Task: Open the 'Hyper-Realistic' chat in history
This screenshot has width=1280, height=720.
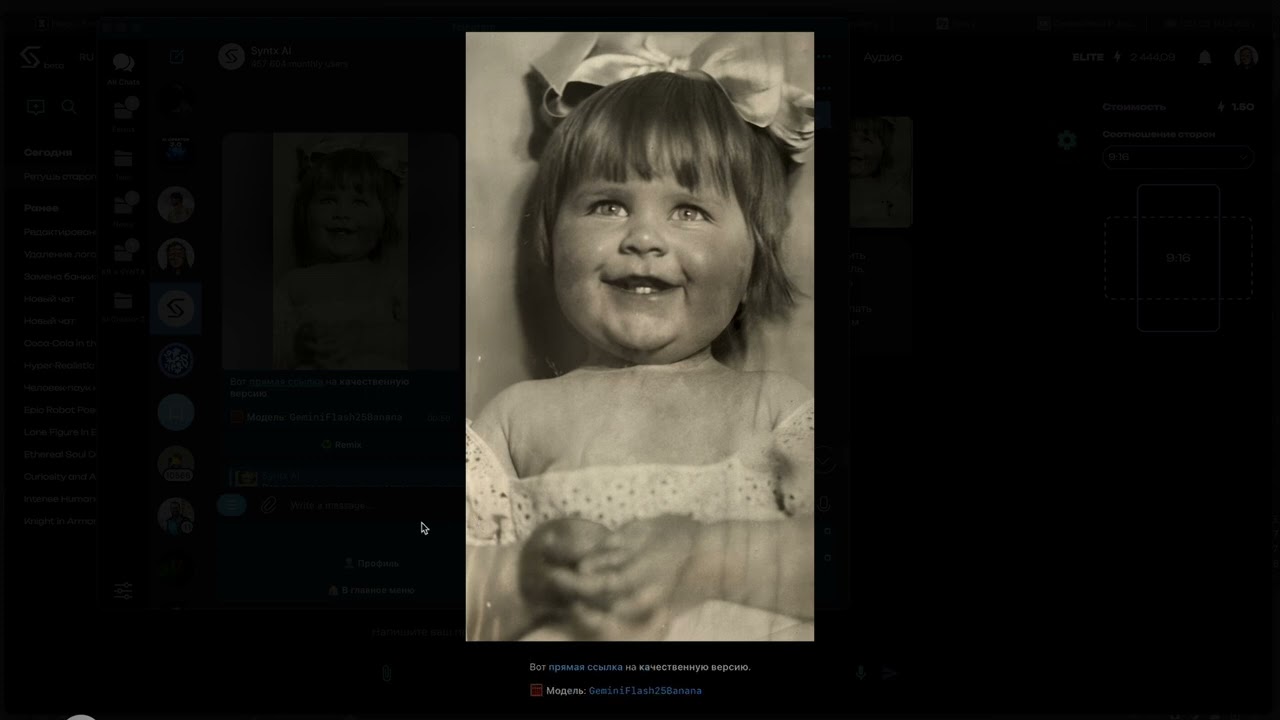Action: click(x=60, y=365)
